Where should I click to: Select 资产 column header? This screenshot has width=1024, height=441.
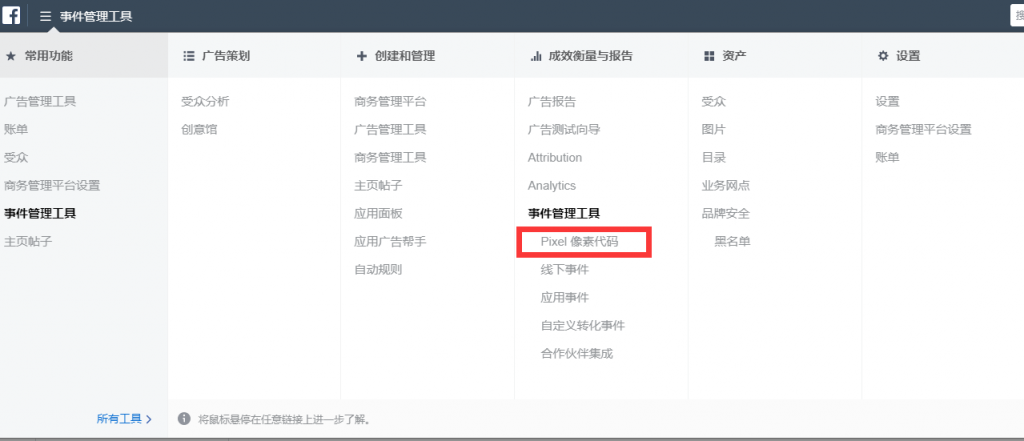point(735,56)
